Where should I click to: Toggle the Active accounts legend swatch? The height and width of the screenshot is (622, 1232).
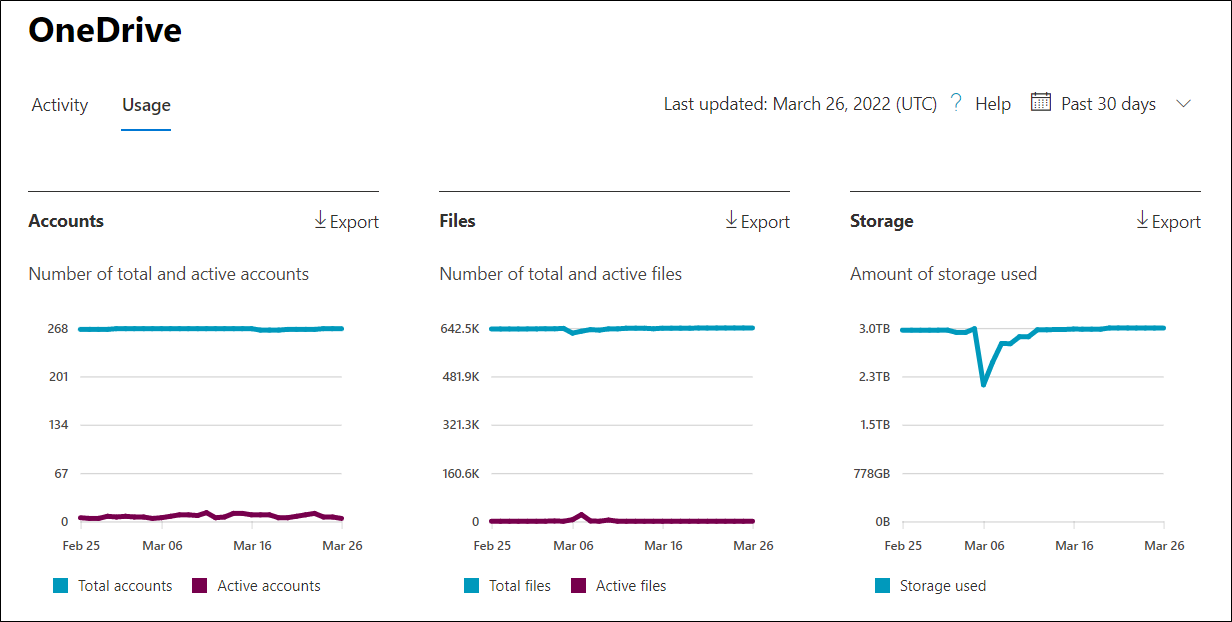199,586
